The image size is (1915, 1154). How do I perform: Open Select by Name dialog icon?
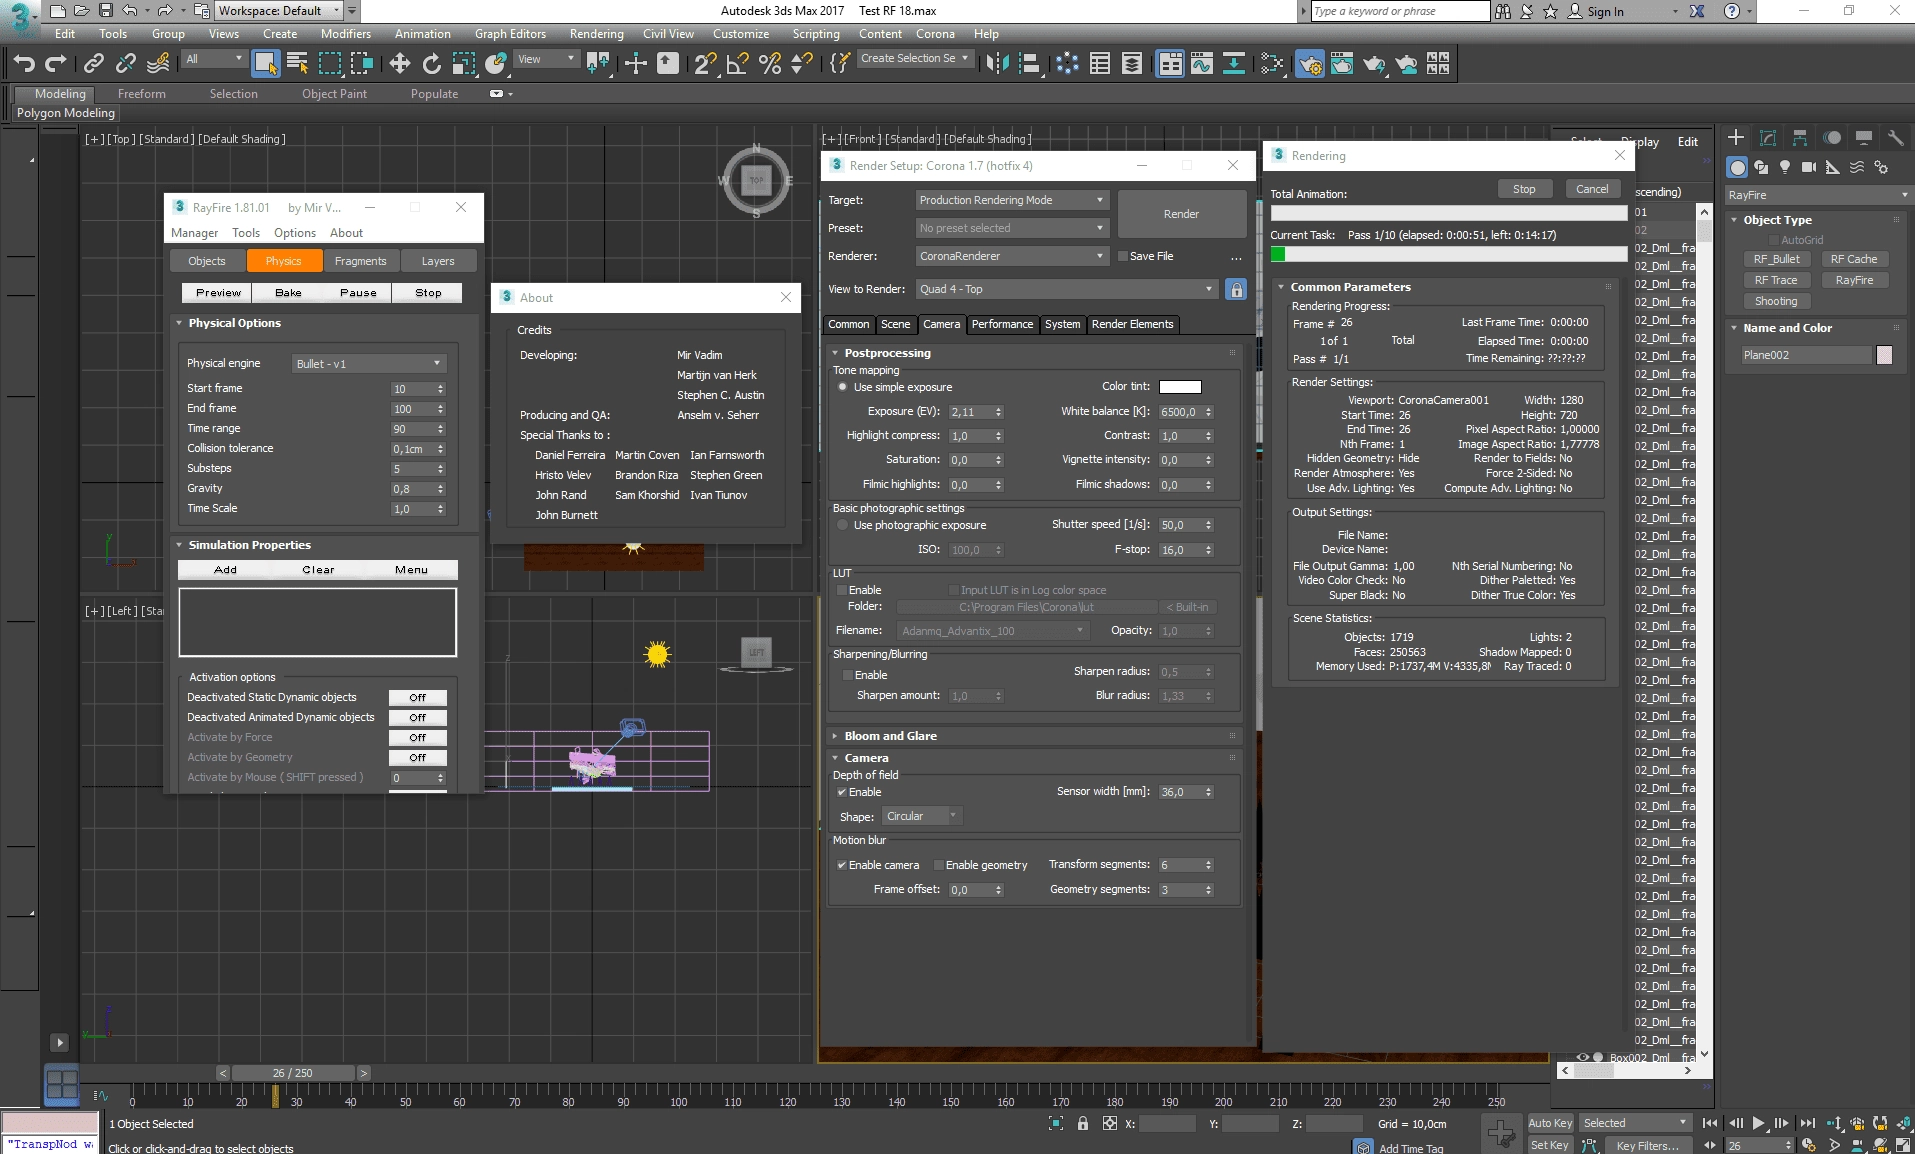point(298,64)
